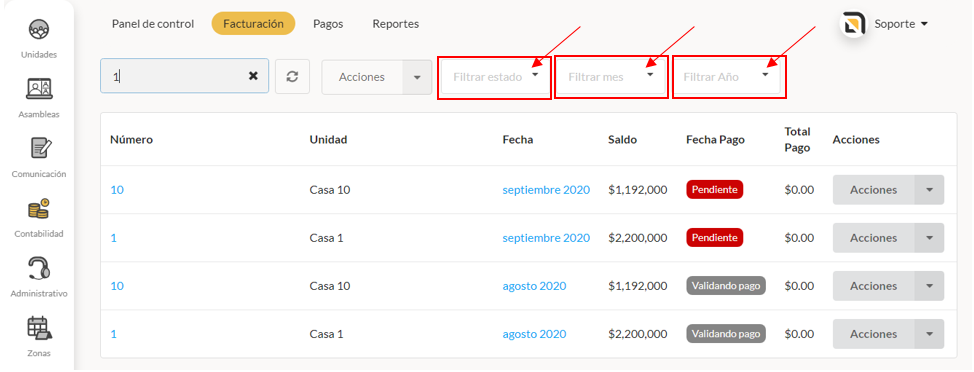Open the Reportes tab

point(396,24)
